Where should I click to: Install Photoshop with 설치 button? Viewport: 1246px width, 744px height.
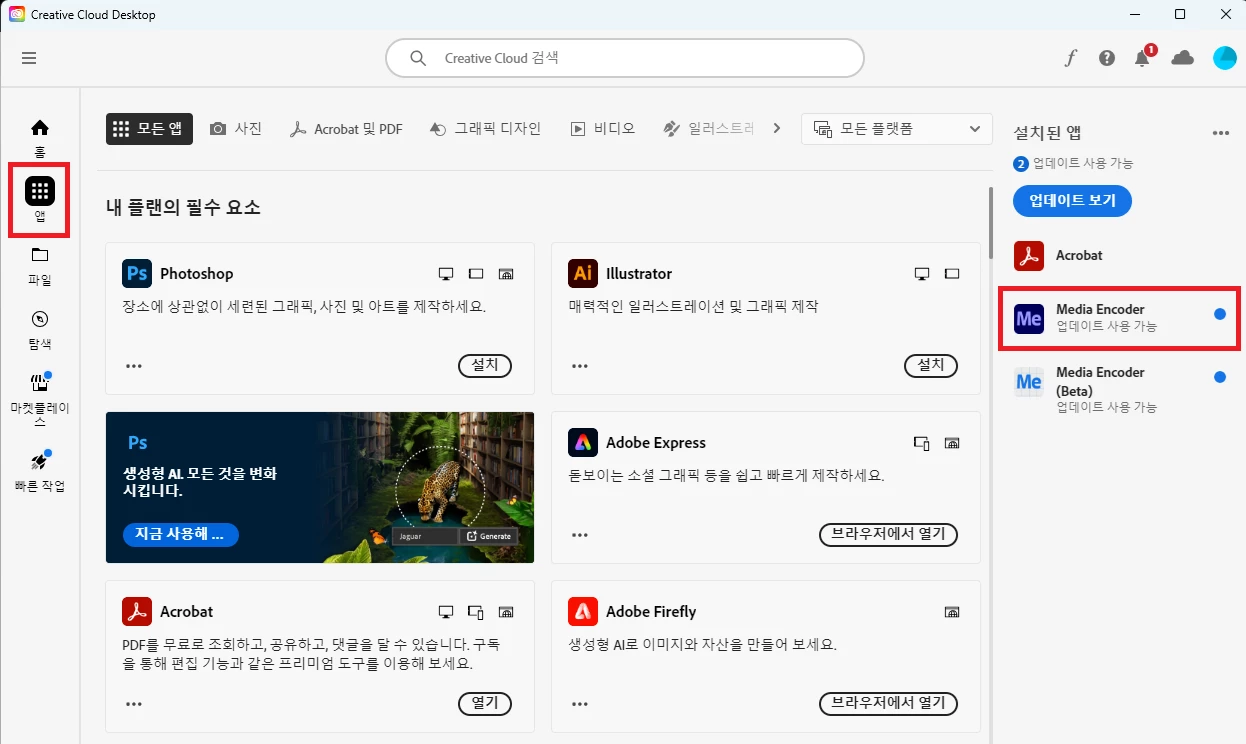[485, 365]
